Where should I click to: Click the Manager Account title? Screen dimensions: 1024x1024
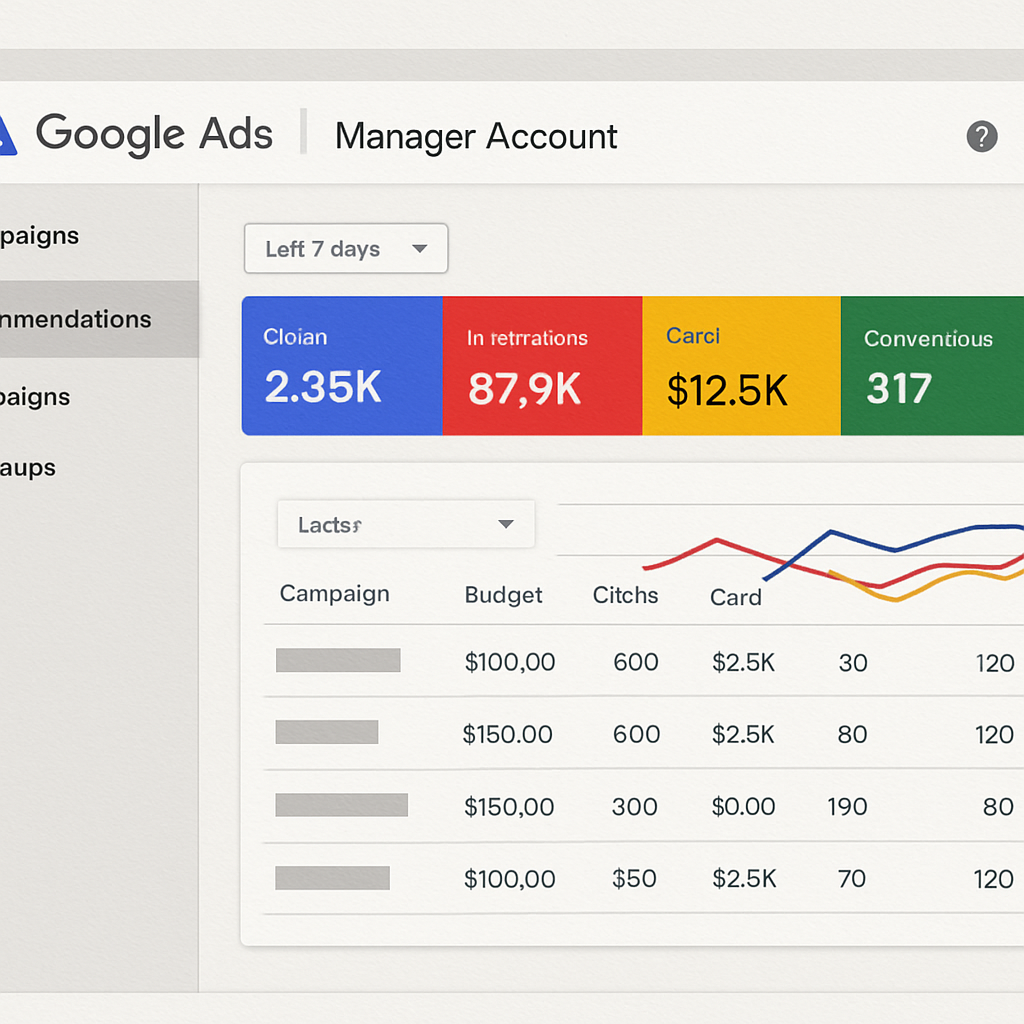[476, 136]
